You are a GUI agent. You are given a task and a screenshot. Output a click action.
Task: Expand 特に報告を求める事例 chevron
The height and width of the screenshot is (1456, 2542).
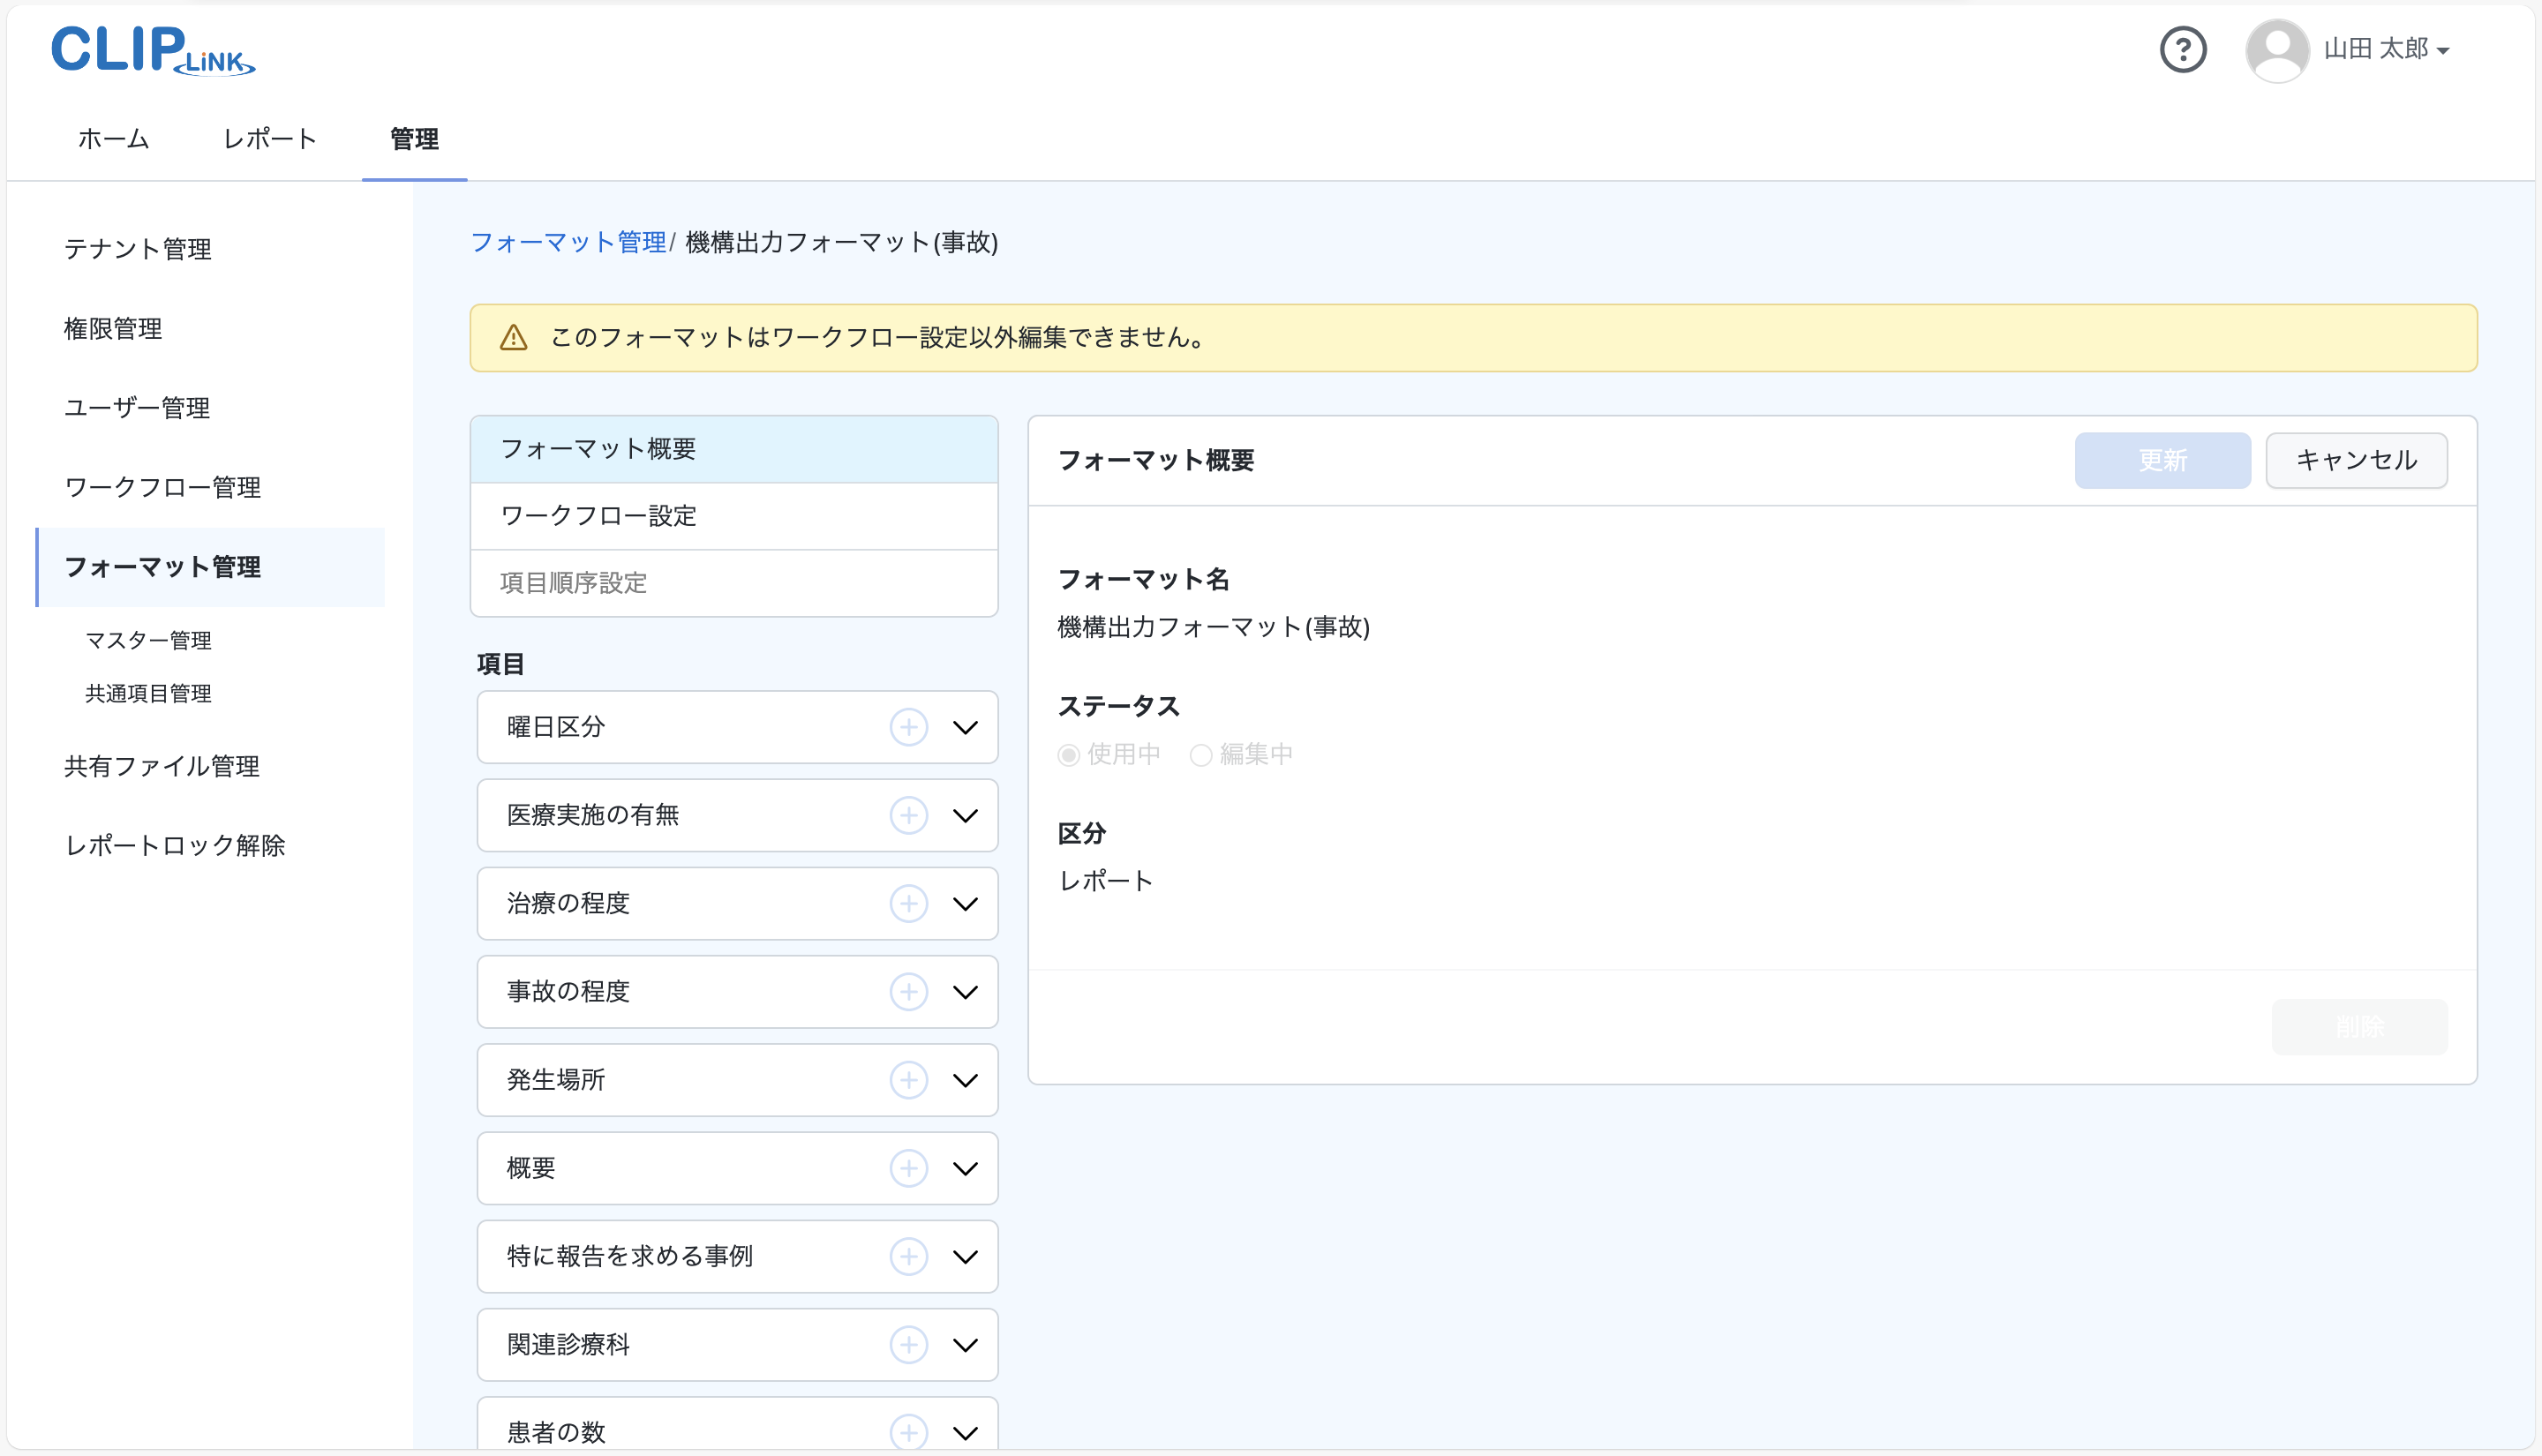pos(965,1256)
